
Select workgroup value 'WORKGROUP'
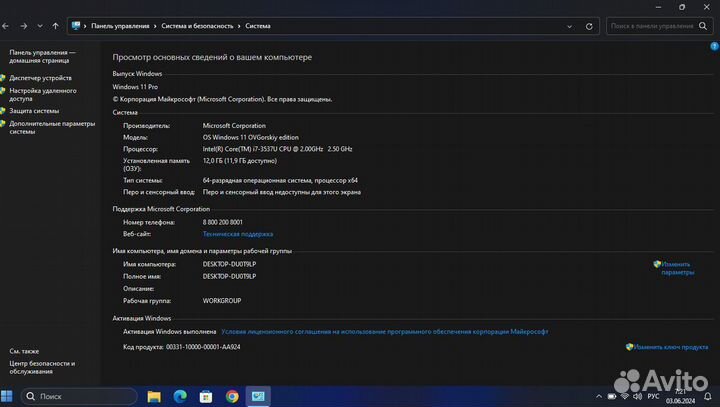222,300
